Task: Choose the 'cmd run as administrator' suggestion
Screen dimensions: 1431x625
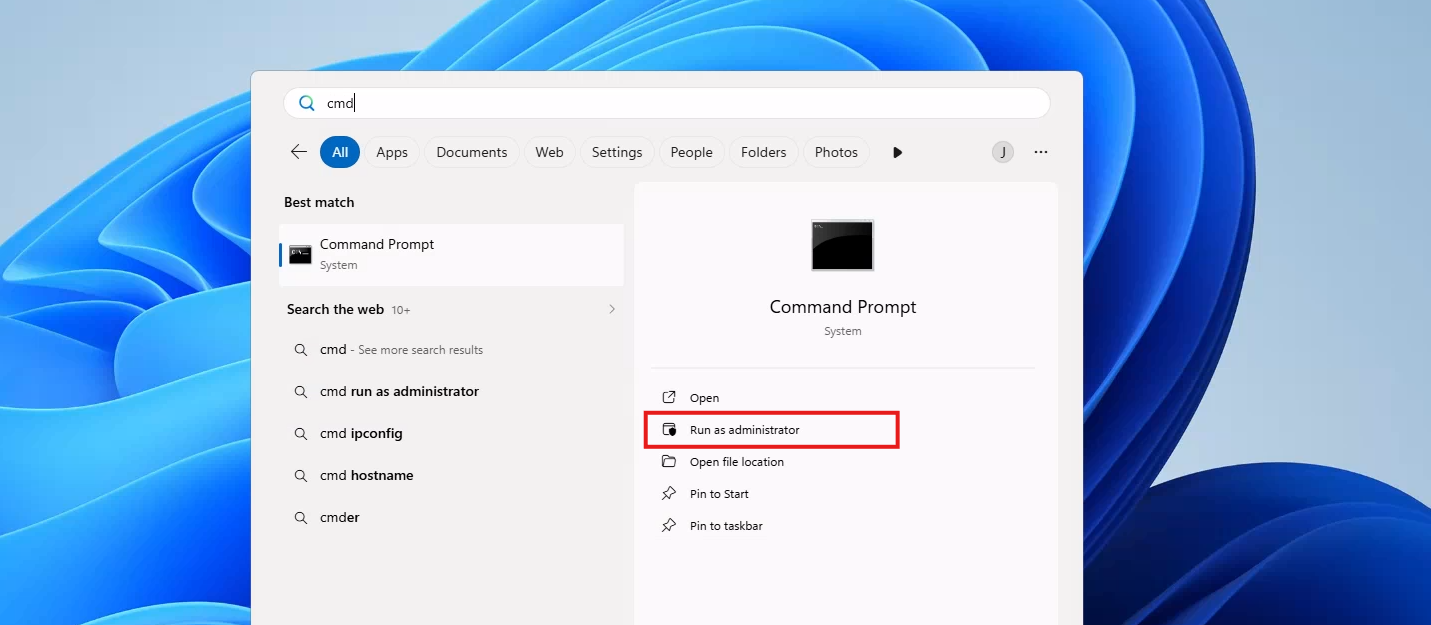Action: tap(451, 392)
